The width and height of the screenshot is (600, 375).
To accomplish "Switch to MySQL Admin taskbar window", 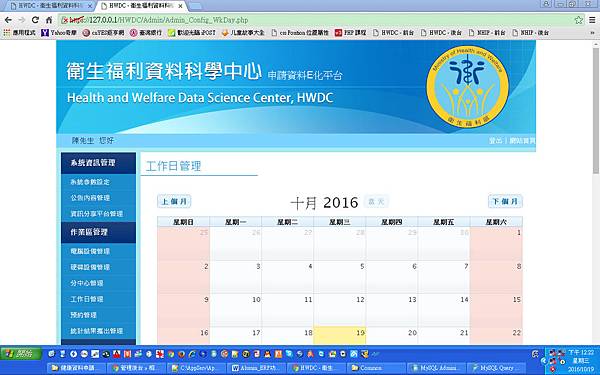I will [437, 368].
